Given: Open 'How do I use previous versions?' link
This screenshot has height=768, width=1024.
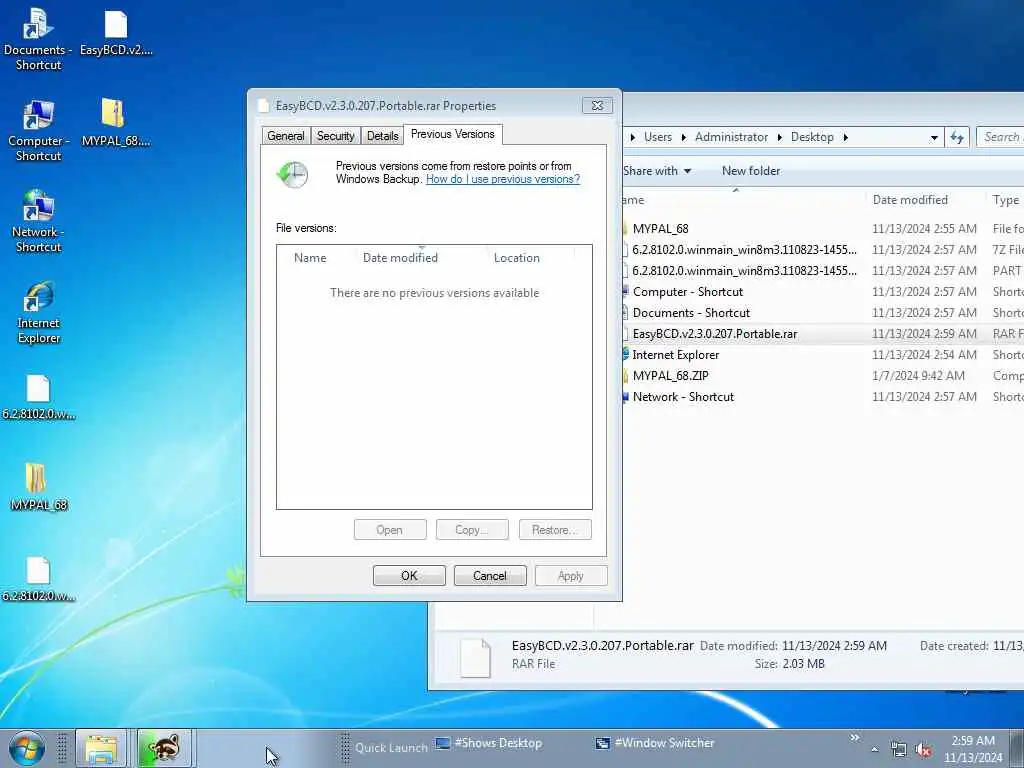Looking at the screenshot, I should pyautogui.click(x=503, y=179).
